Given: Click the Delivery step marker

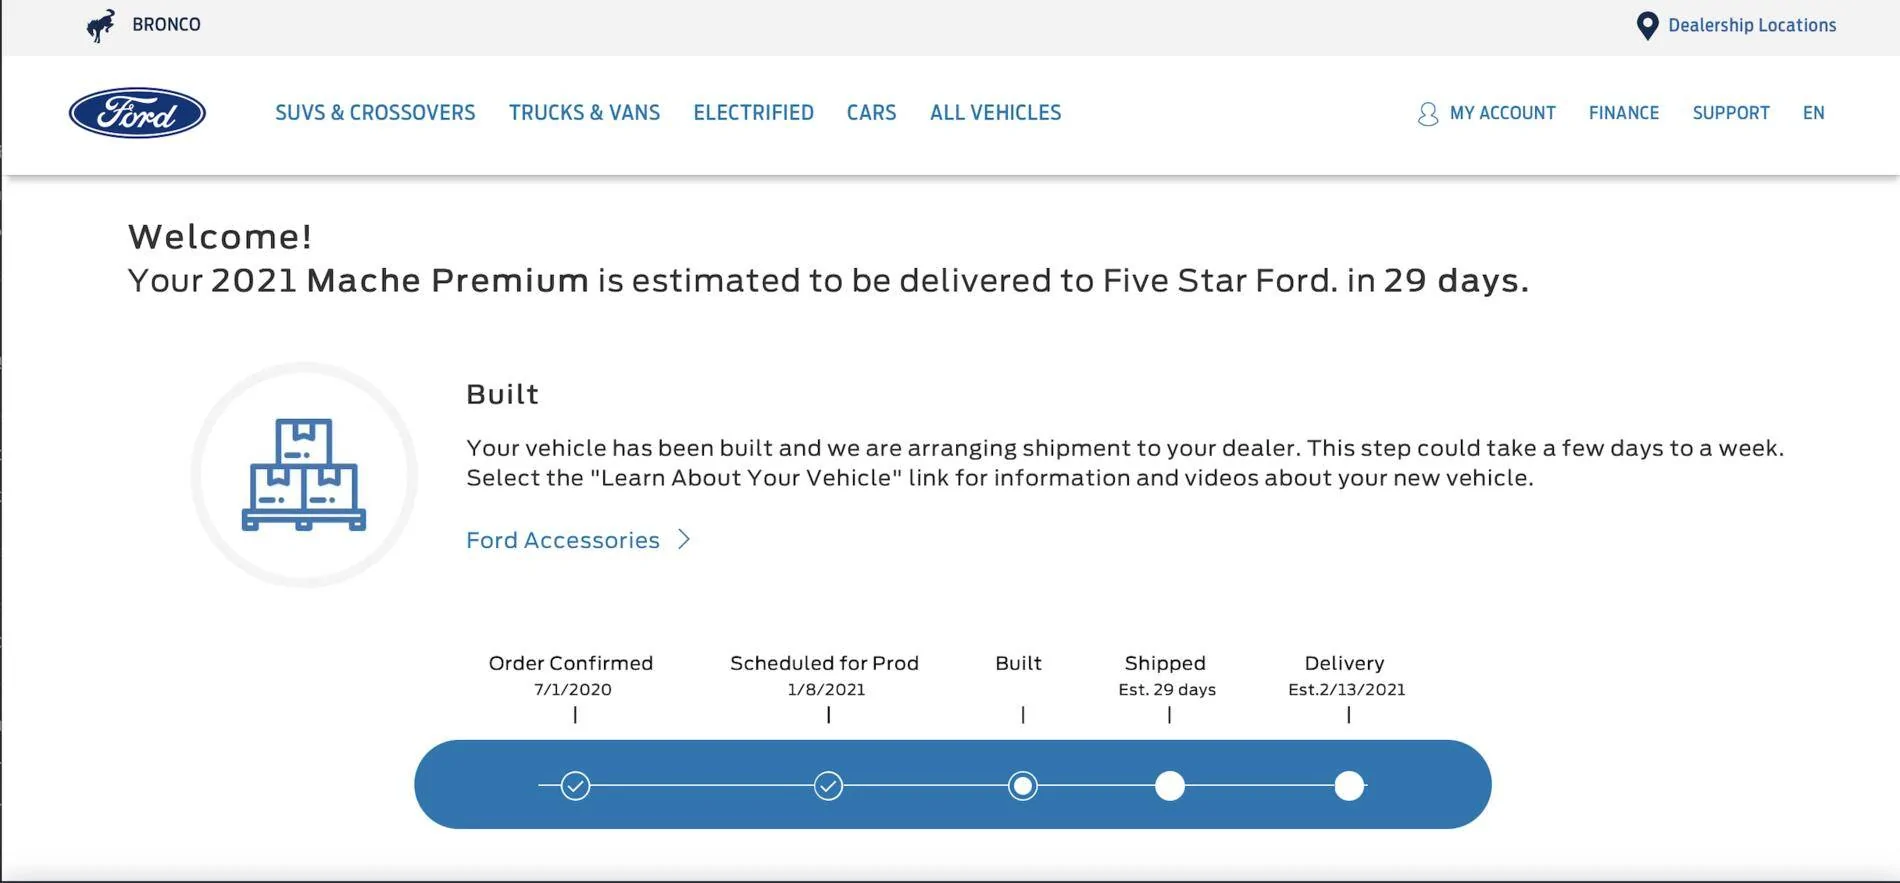Looking at the screenshot, I should click(1349, 786).
